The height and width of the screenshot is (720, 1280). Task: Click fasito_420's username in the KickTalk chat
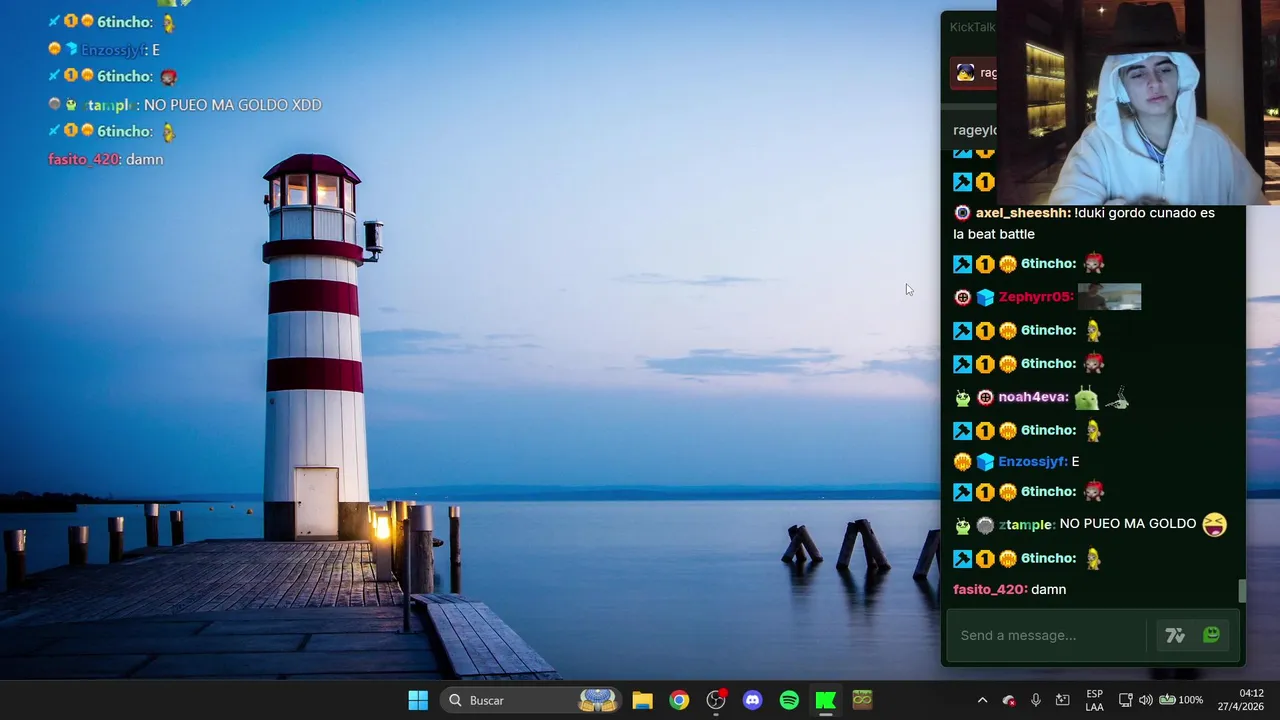click(990, 589)
